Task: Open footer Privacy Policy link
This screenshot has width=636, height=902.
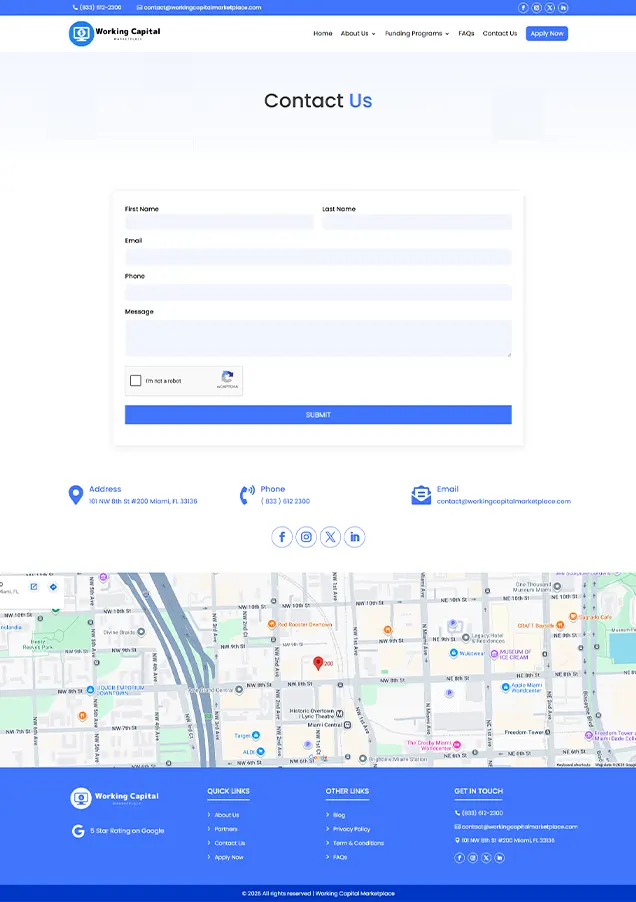Action: point(351,829)
